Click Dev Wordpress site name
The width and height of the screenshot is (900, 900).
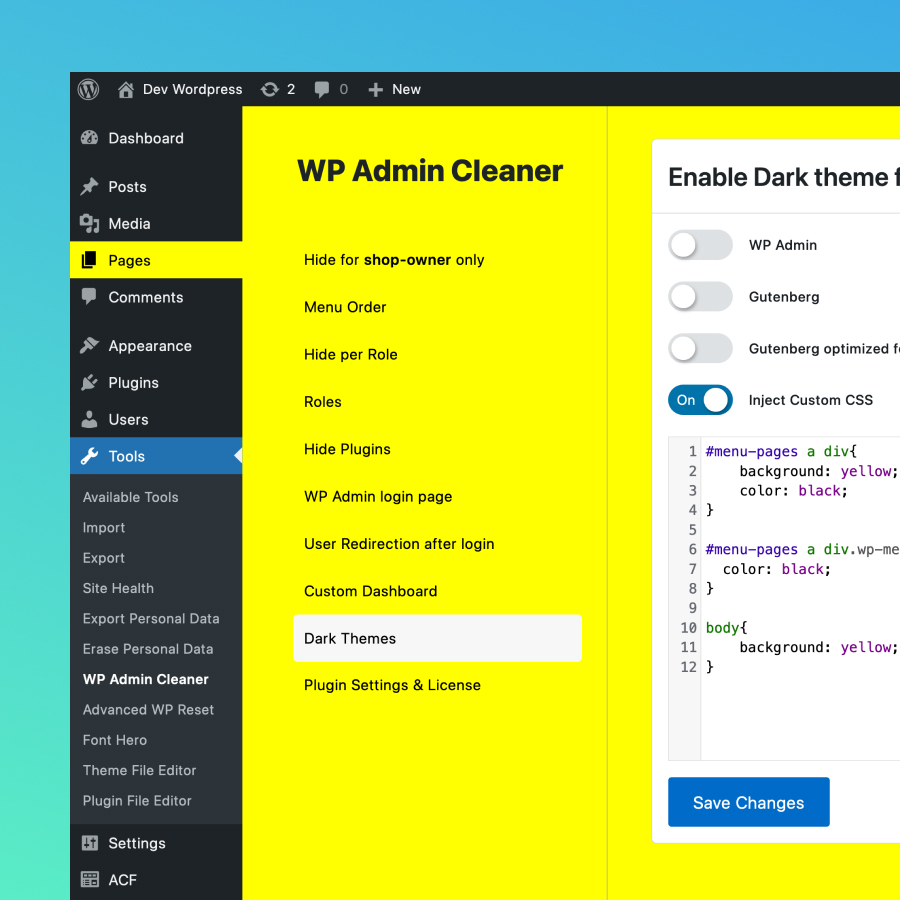click(x=192, y=90)
